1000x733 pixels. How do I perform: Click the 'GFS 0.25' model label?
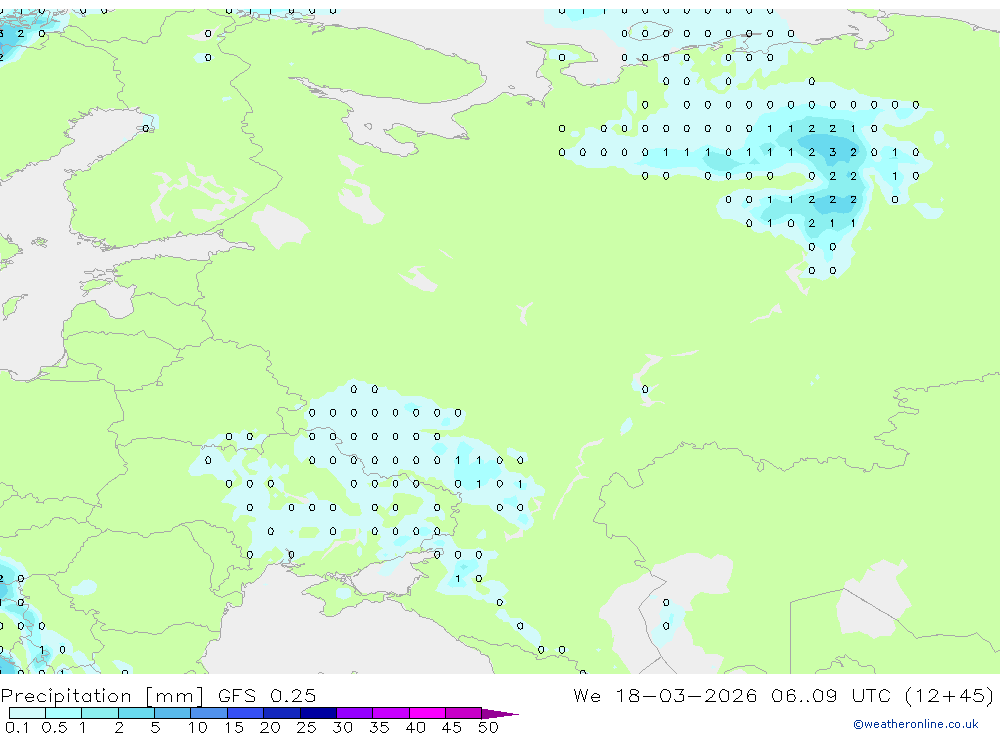267,695
